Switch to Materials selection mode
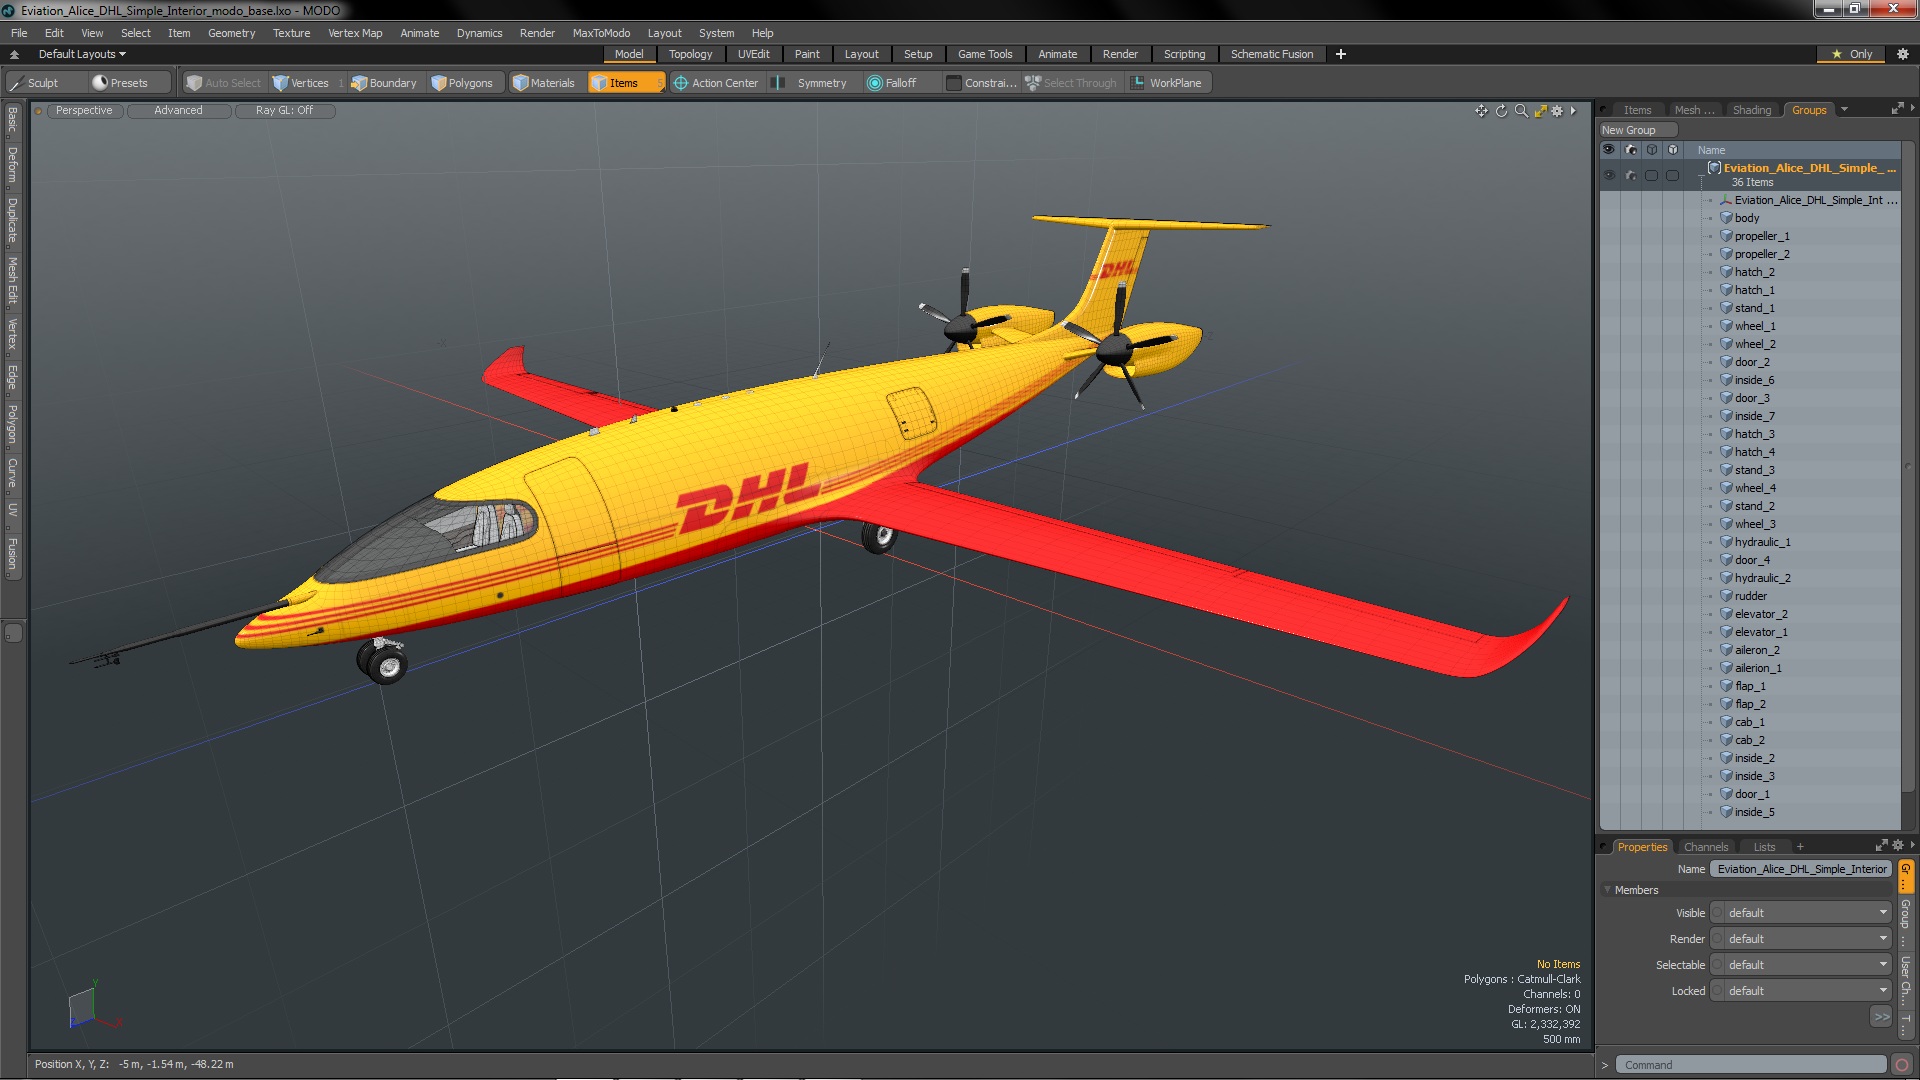Viewport: 1920px width, 1080px height. [x=544, y=83]
